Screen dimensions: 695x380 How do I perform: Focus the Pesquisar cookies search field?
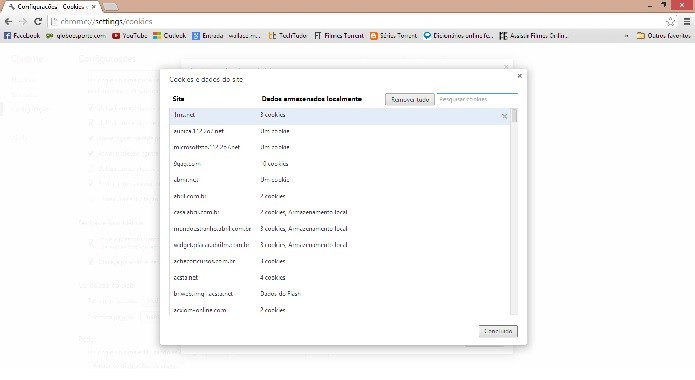(477, 99)
